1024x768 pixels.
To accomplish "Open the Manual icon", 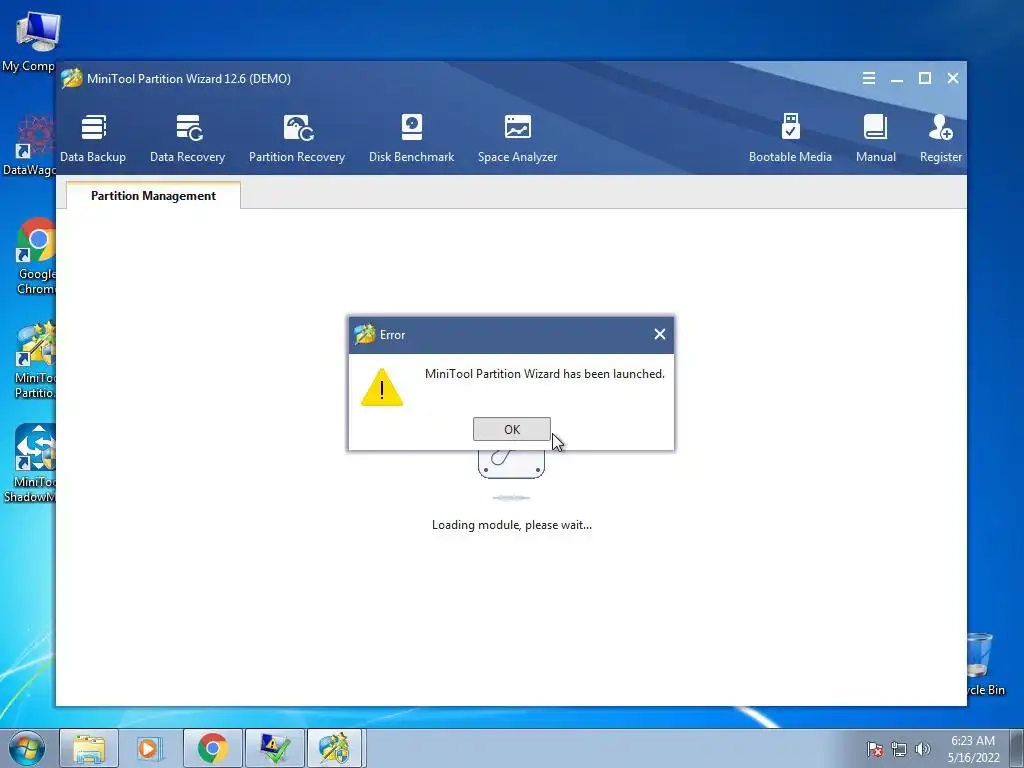I will click(x=876, y=139).
